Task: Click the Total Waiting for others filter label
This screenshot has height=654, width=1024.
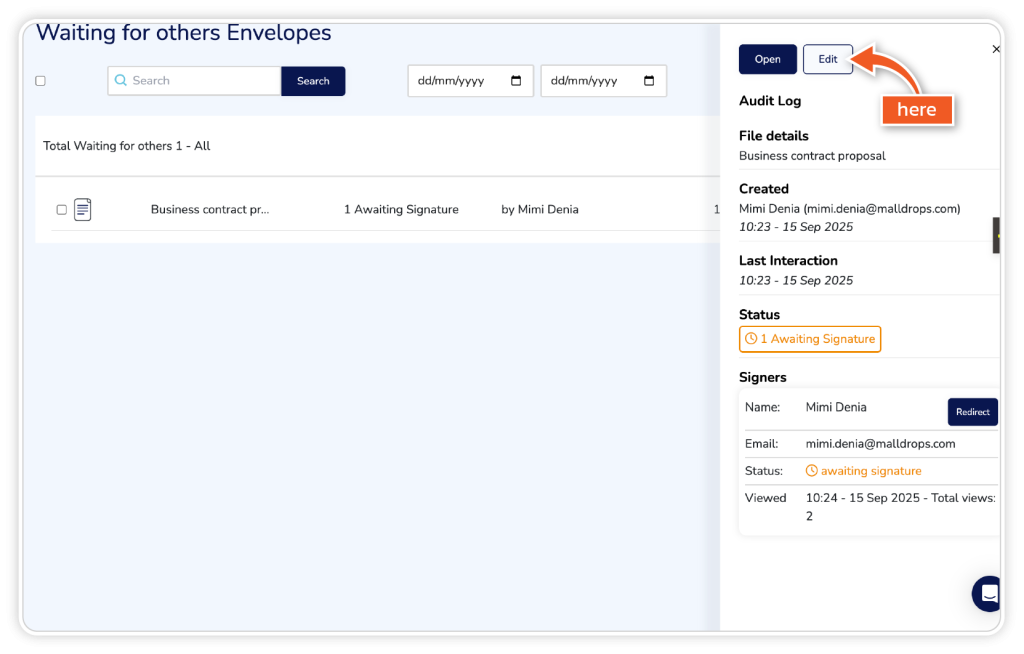Action: [x=127, y=146]
